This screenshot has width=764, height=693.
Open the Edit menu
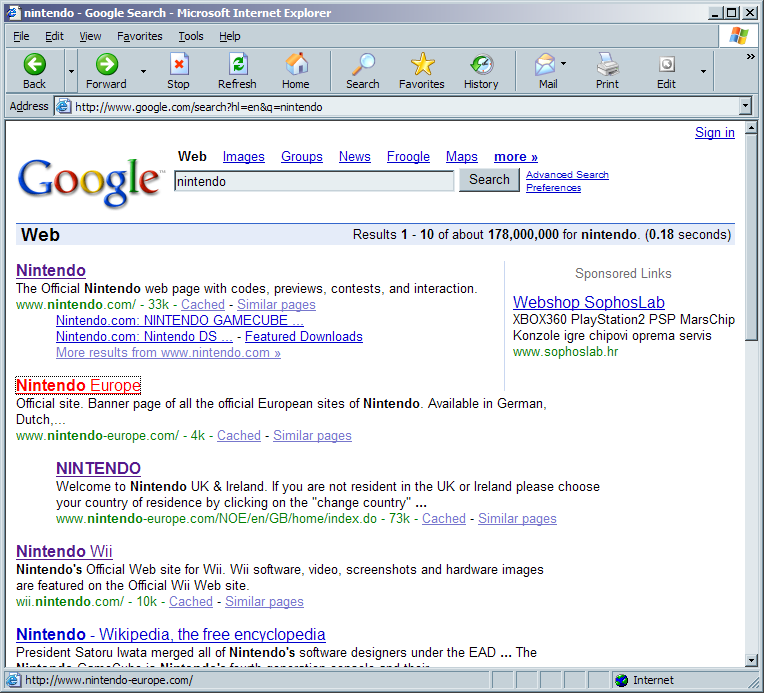coord(54,36)
